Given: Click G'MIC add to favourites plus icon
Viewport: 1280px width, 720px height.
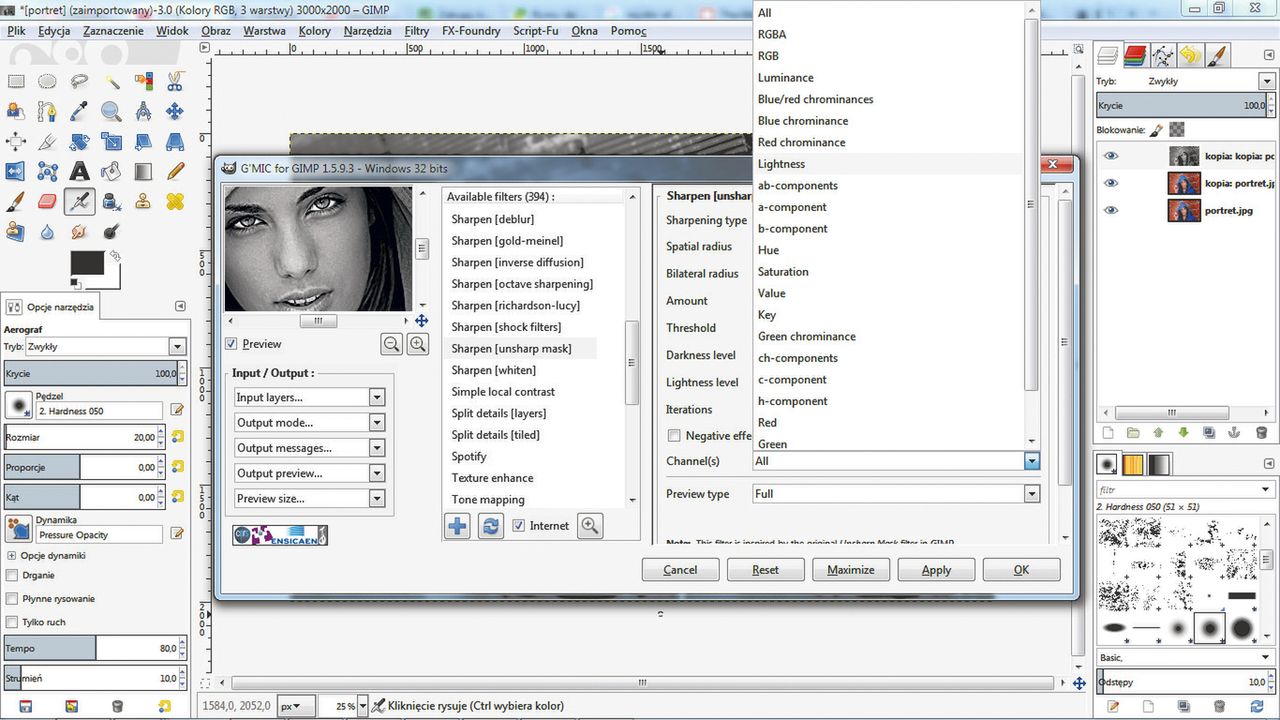Looking at the screenshot, I should [457, 526].
